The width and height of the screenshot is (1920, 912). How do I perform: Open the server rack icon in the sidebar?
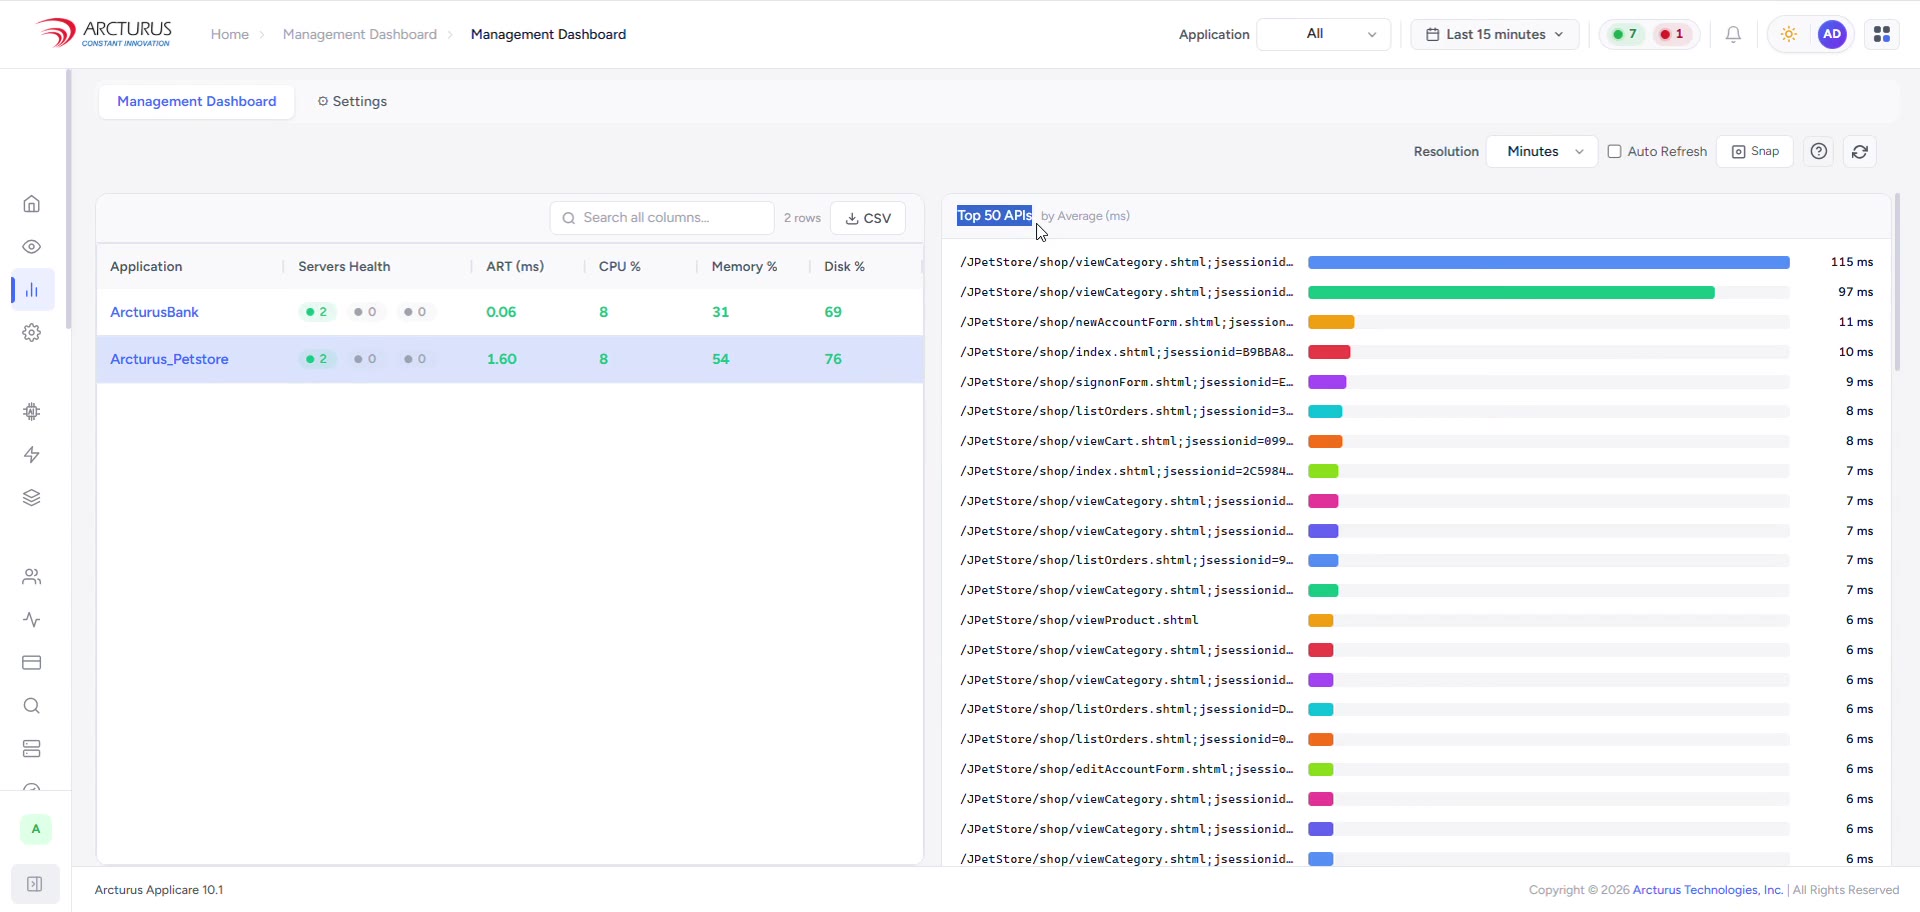32,749
